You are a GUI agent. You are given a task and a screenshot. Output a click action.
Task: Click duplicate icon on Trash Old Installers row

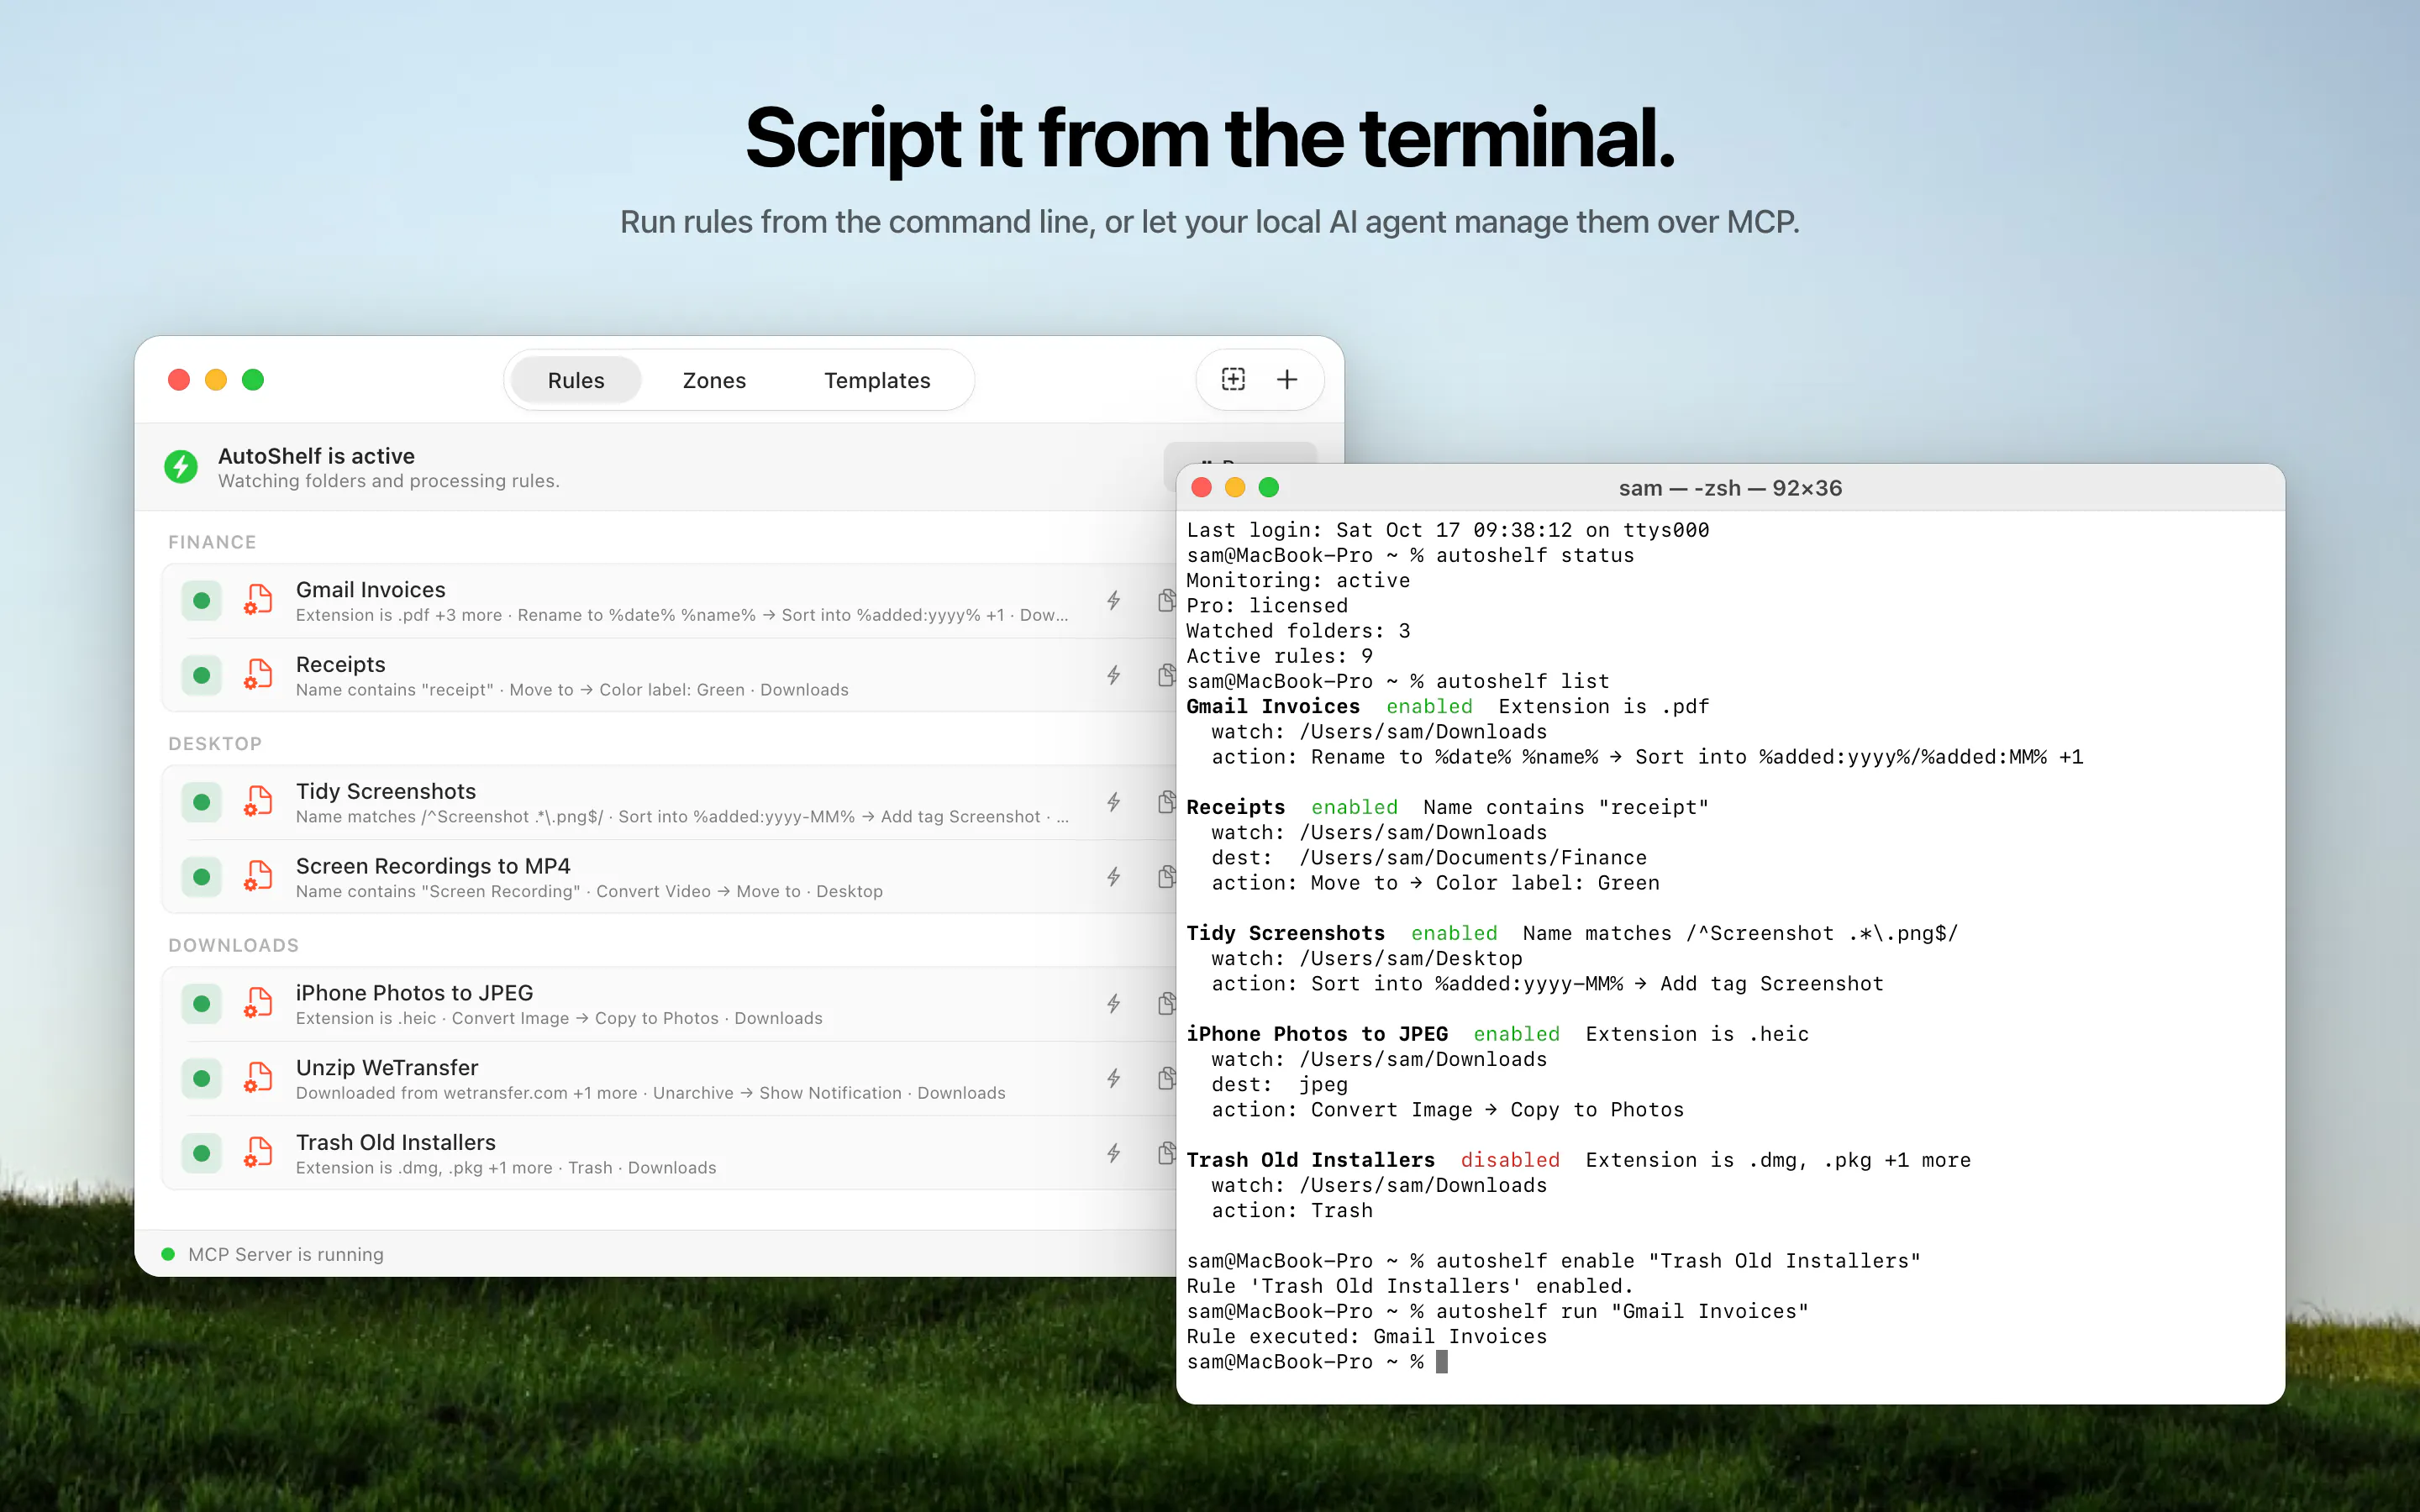coord(1166,1153)
